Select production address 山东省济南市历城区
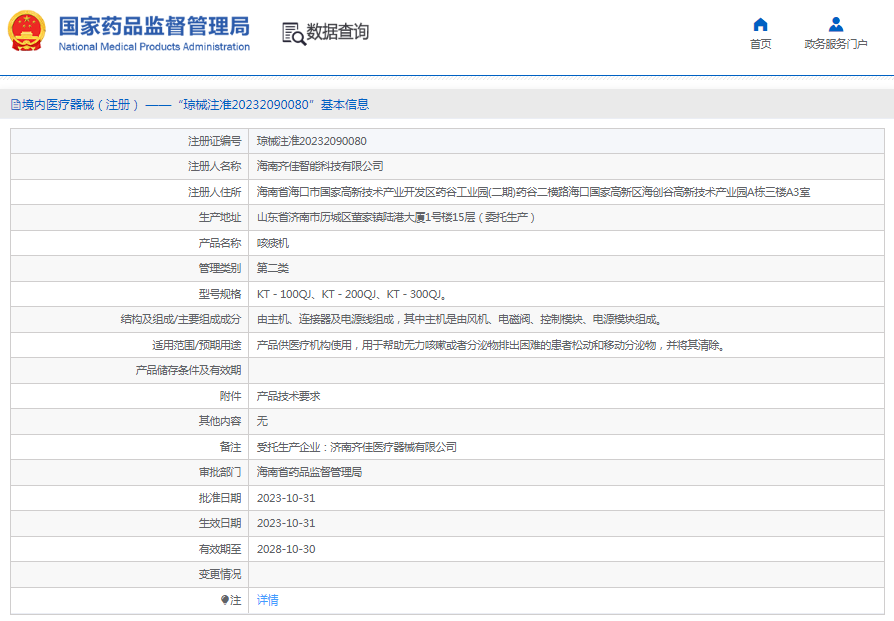This screenshot has height=621, width=894. [x=396, y=217]
